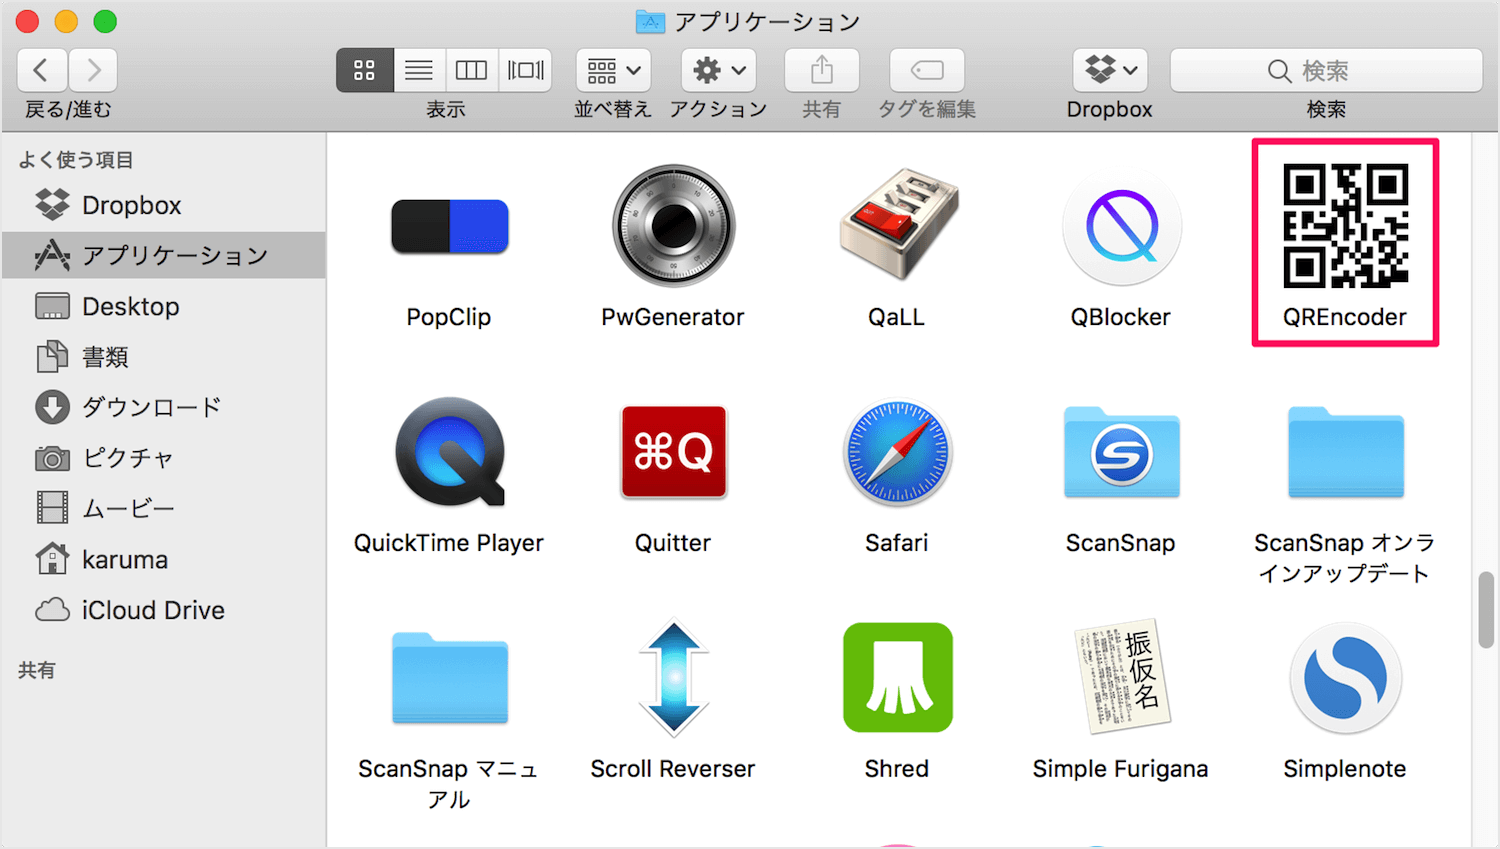Select the Simplenote app icon
Viewport: 1500px width, 849px height.
tap(1345, 678)
